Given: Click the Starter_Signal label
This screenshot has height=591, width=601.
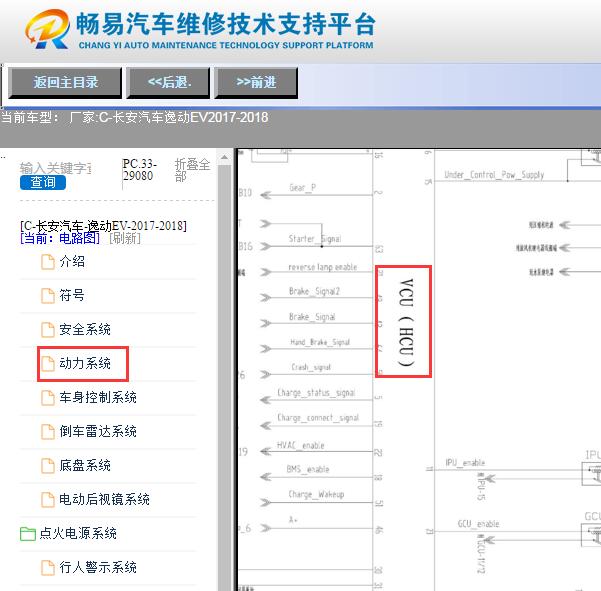Looking at the screenshot, I should click(x=314, y=239).
